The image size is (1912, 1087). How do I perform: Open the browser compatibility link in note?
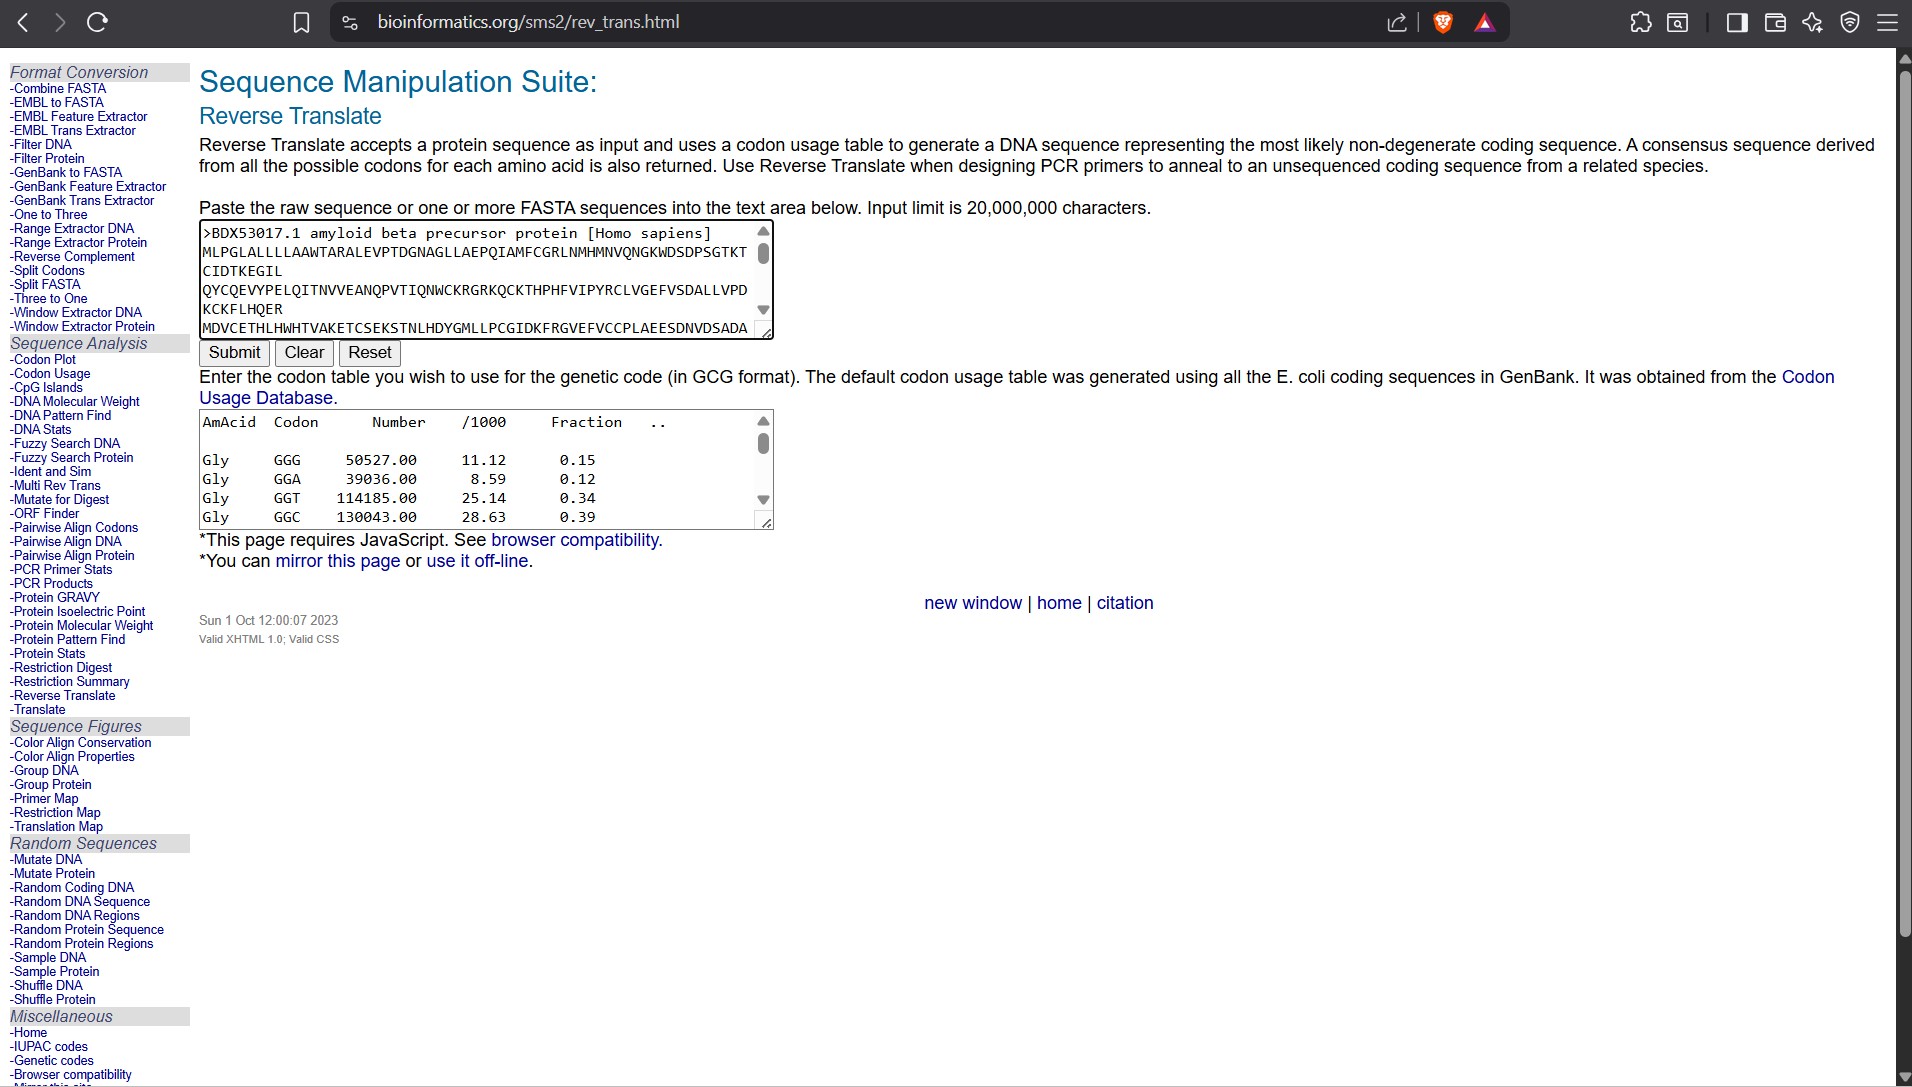[575, 540]
